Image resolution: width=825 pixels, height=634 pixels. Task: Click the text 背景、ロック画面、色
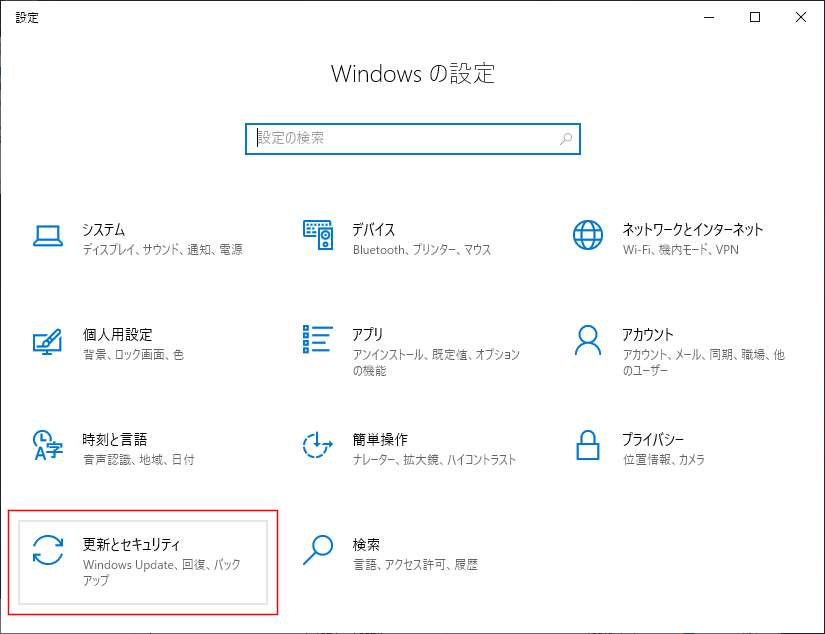click(133, 355)
